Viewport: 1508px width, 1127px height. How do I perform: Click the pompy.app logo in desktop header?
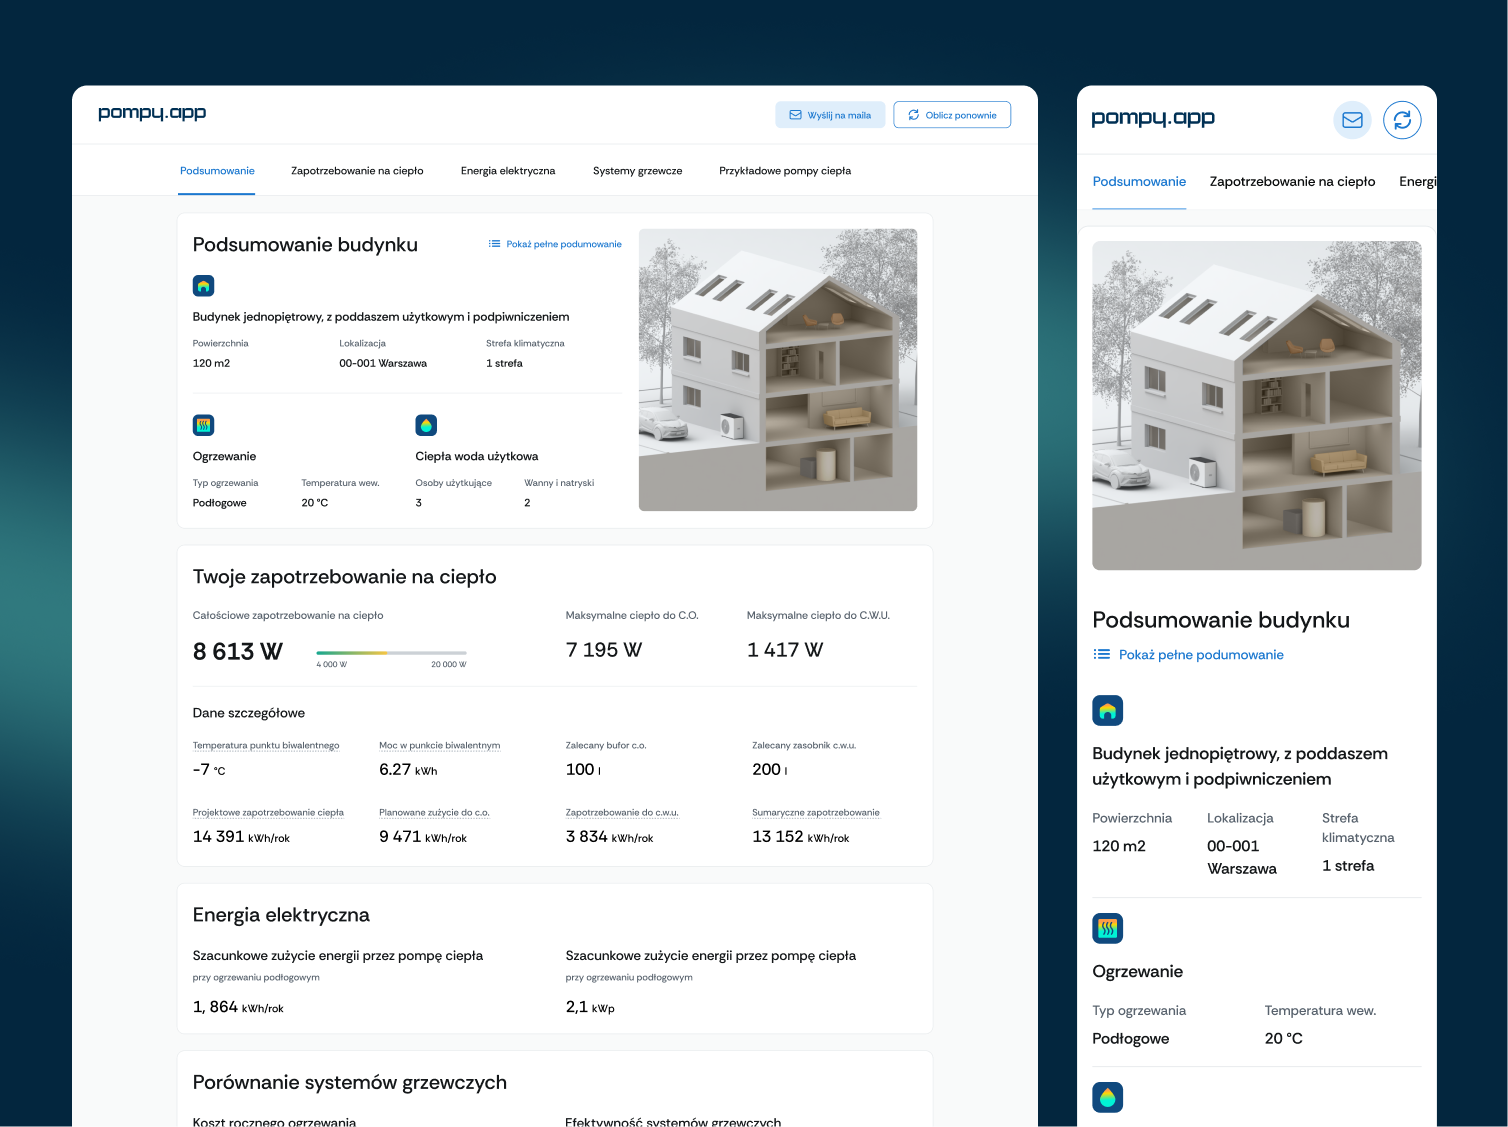point(152,113)
